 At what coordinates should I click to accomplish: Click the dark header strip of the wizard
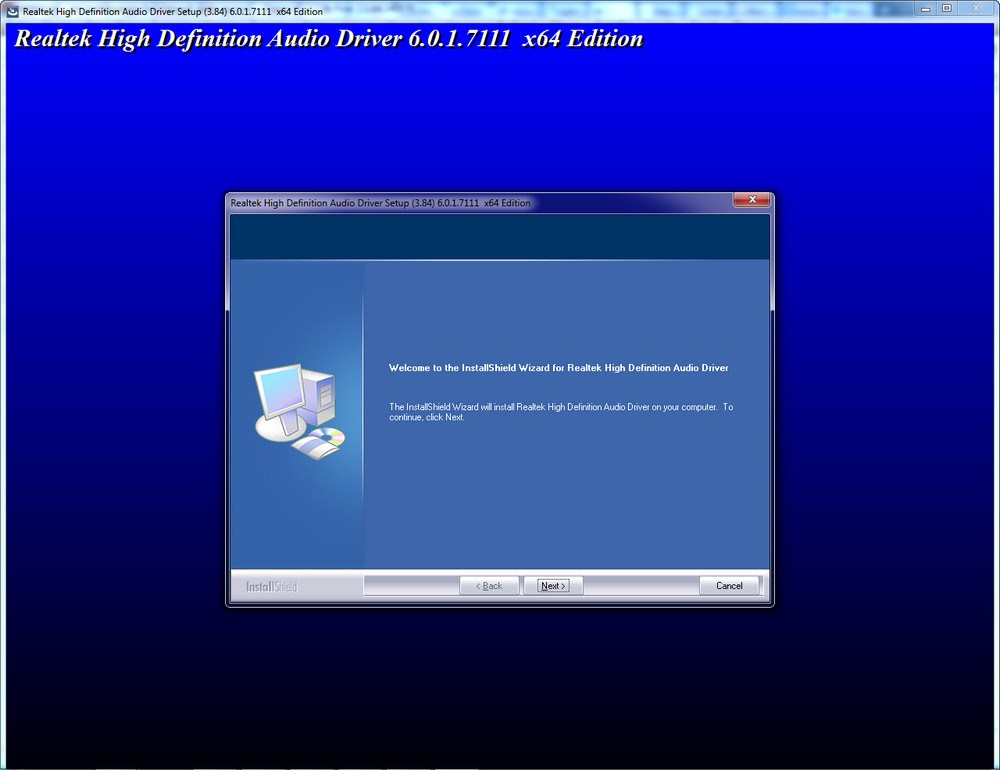(x=500, y=235)
